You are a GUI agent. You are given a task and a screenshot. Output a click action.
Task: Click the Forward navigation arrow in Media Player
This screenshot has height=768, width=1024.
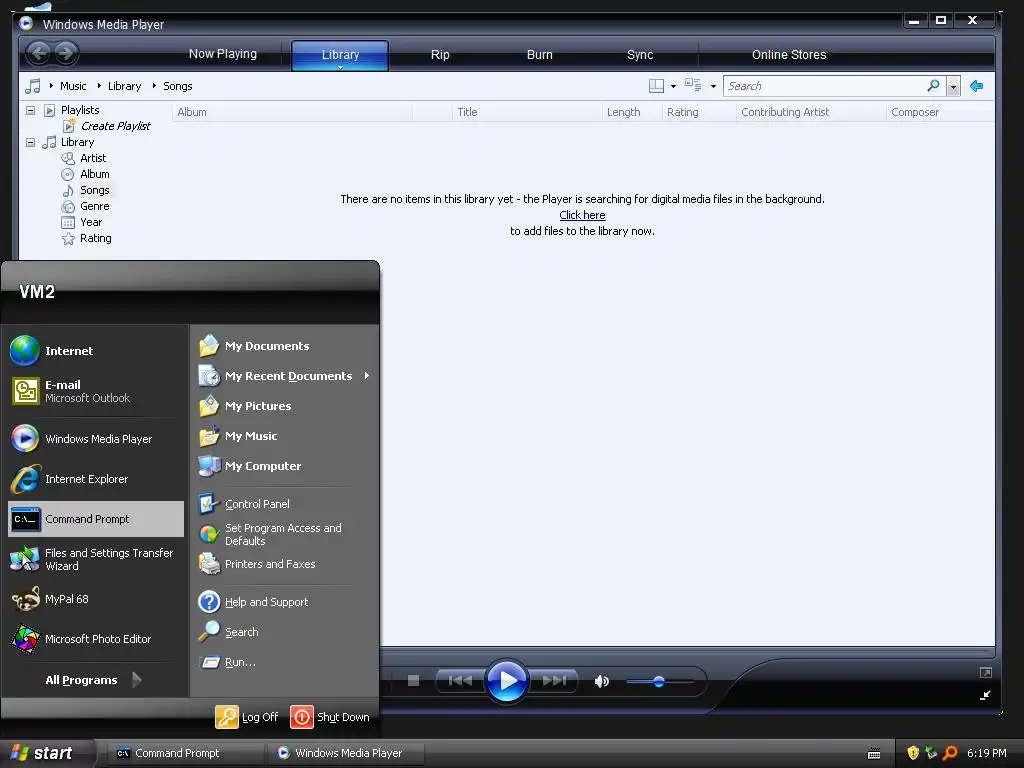pos(65,53)
